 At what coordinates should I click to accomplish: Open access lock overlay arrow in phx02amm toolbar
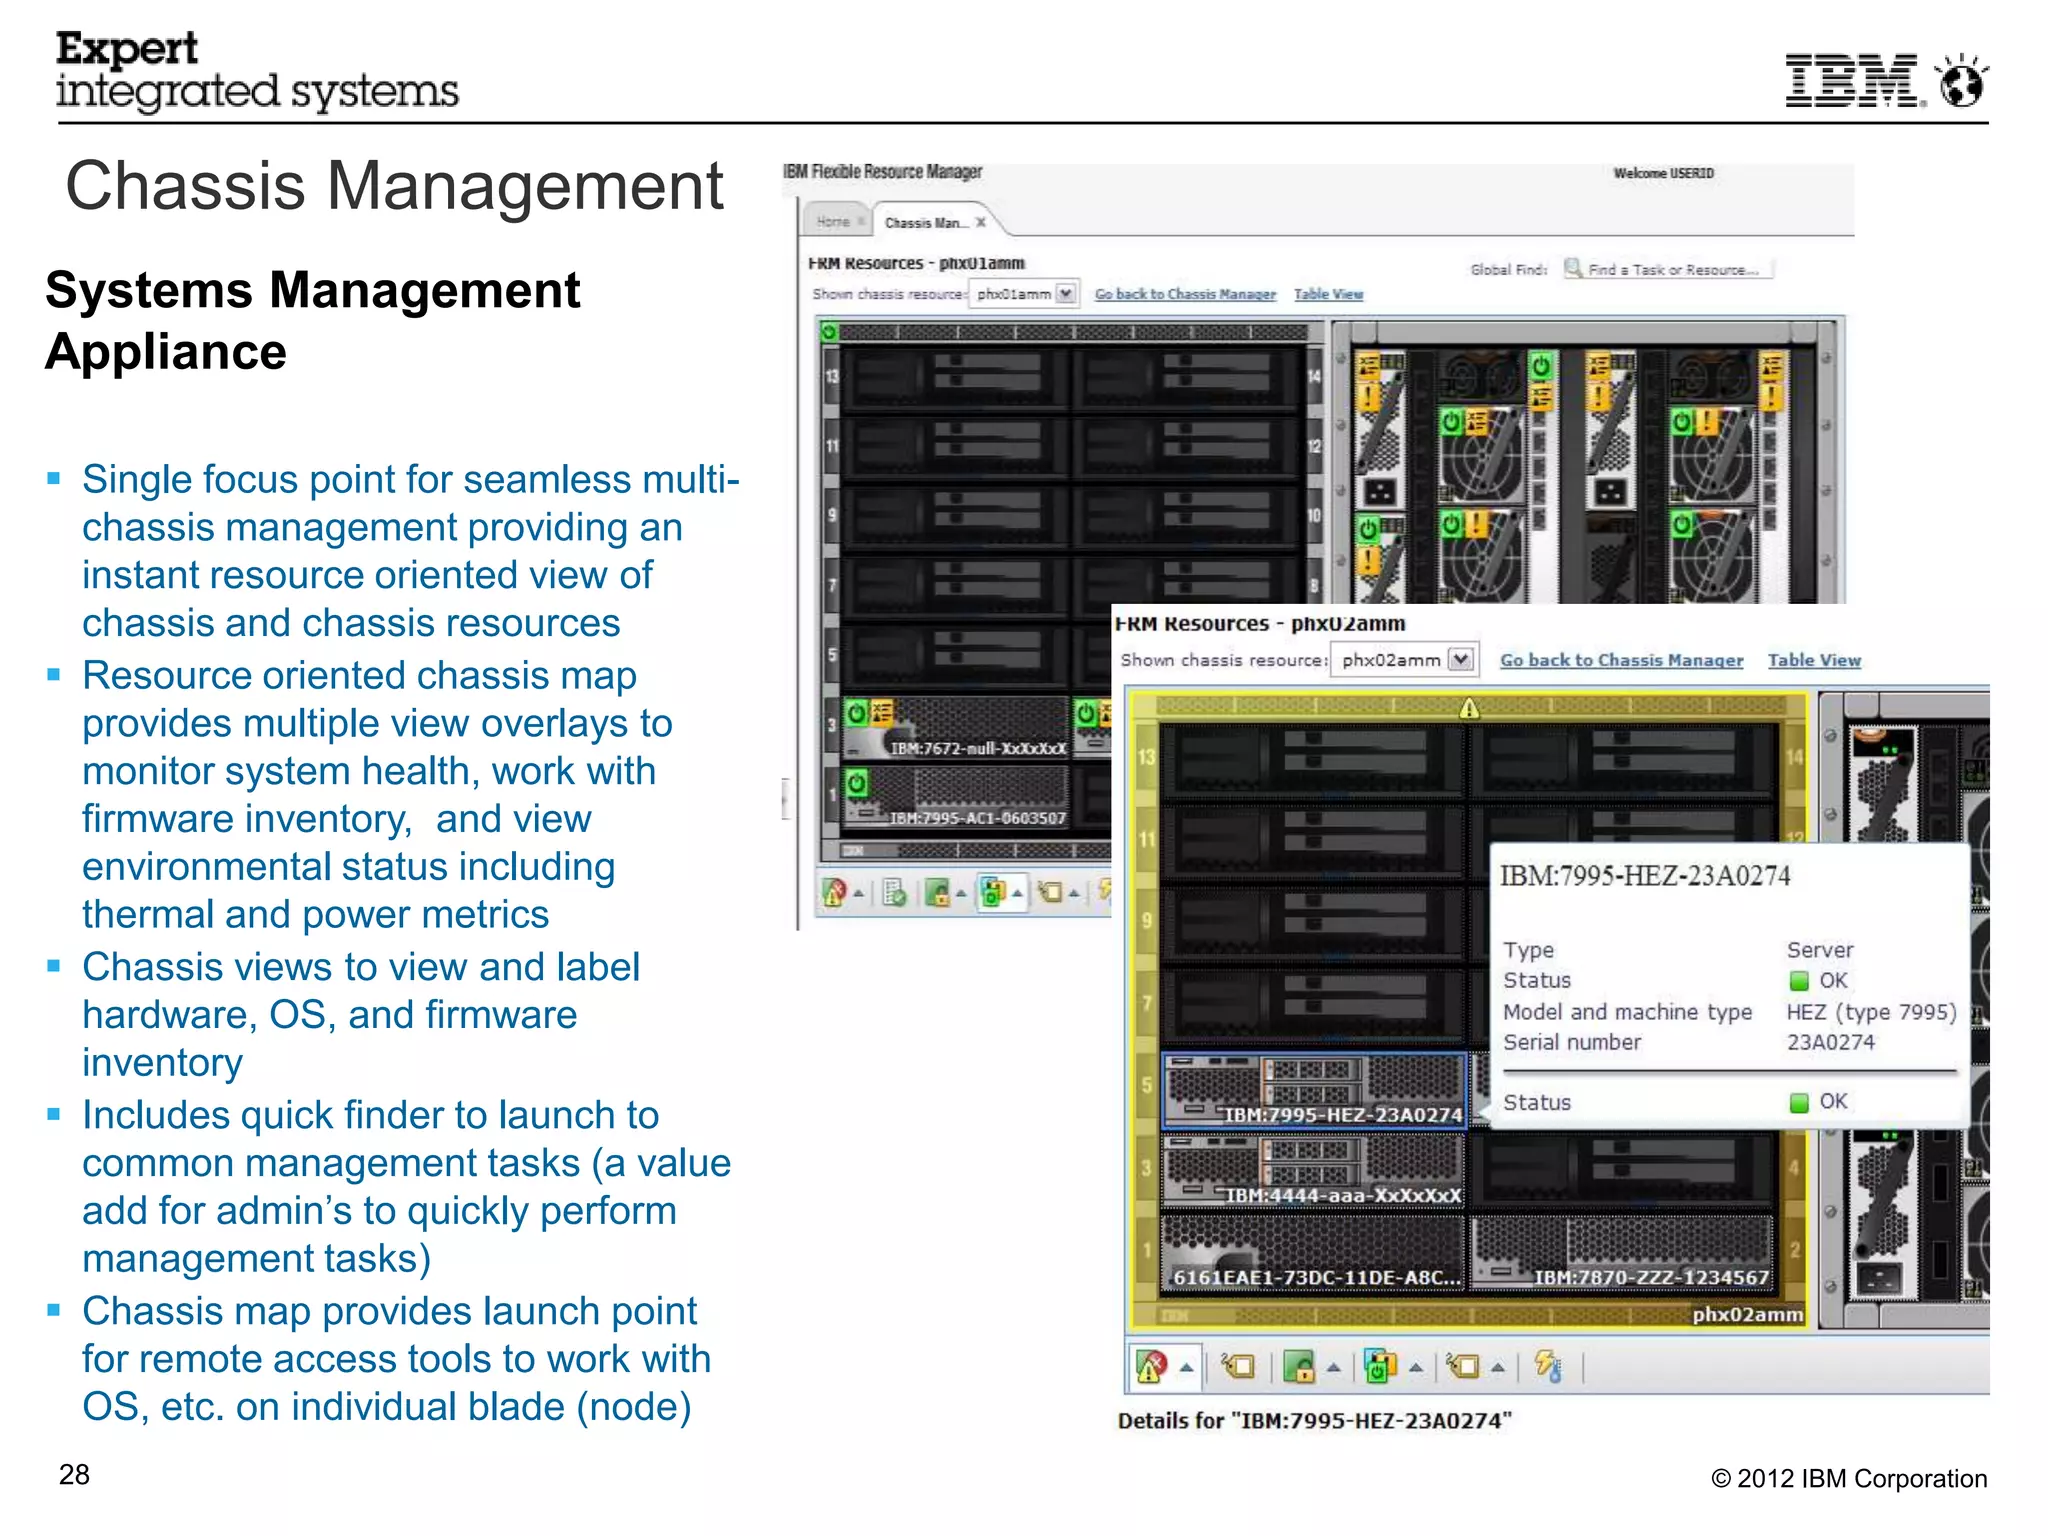pyautogui.click(x=1334, y=1367)
